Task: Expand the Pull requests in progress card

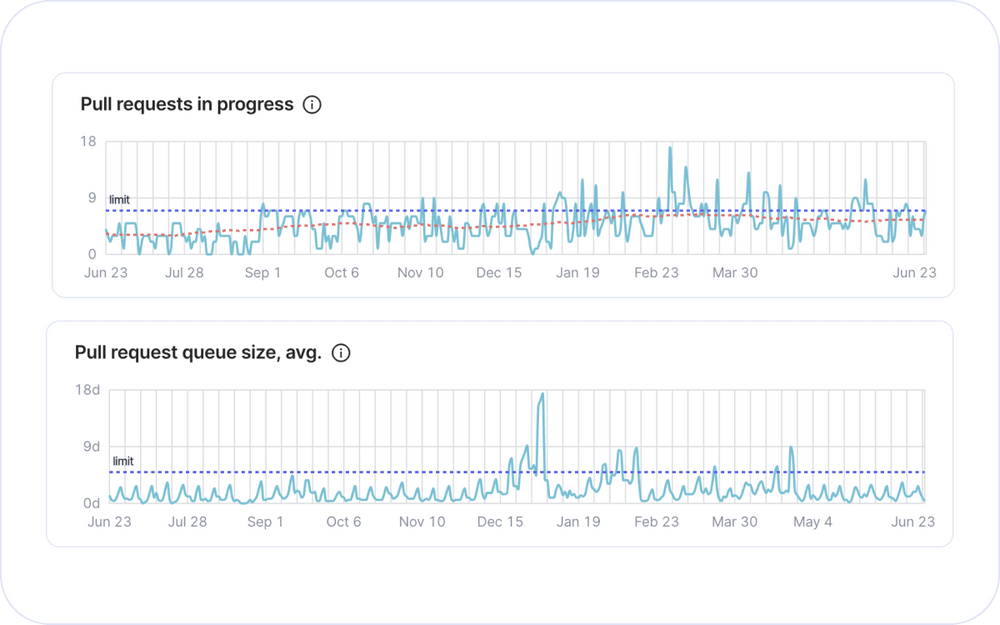Action: coord(500,184)
